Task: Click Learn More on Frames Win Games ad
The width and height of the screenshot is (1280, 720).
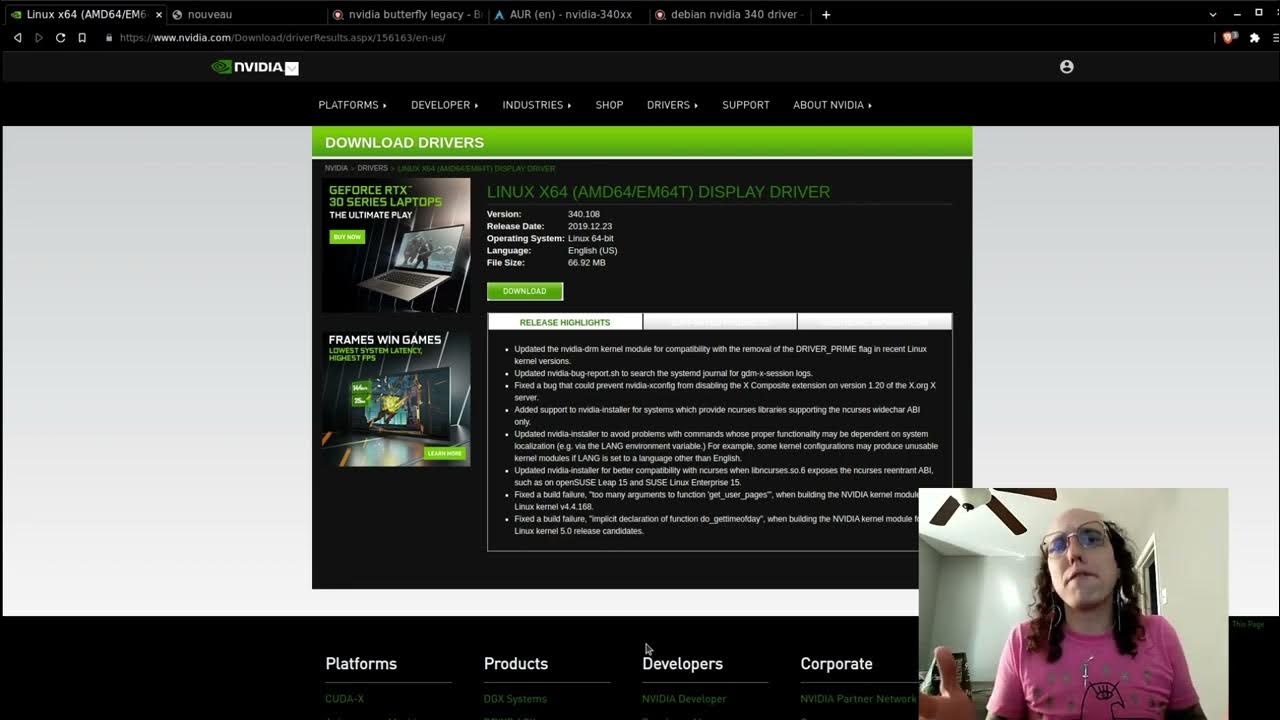Action: [x=444, y=453]
